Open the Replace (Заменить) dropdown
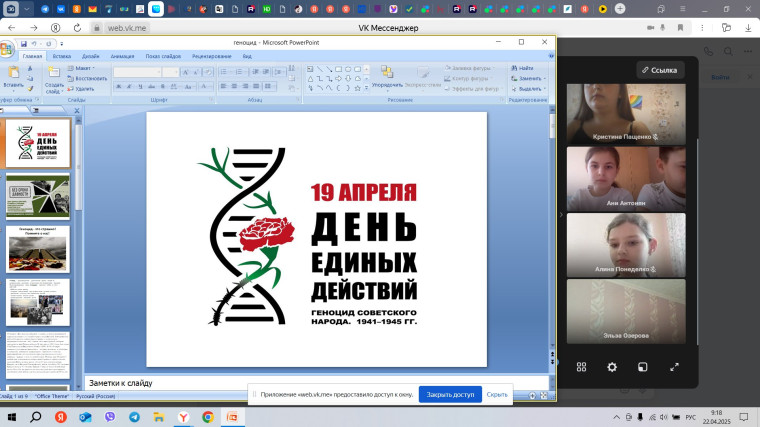 click(x=528, y=79)
